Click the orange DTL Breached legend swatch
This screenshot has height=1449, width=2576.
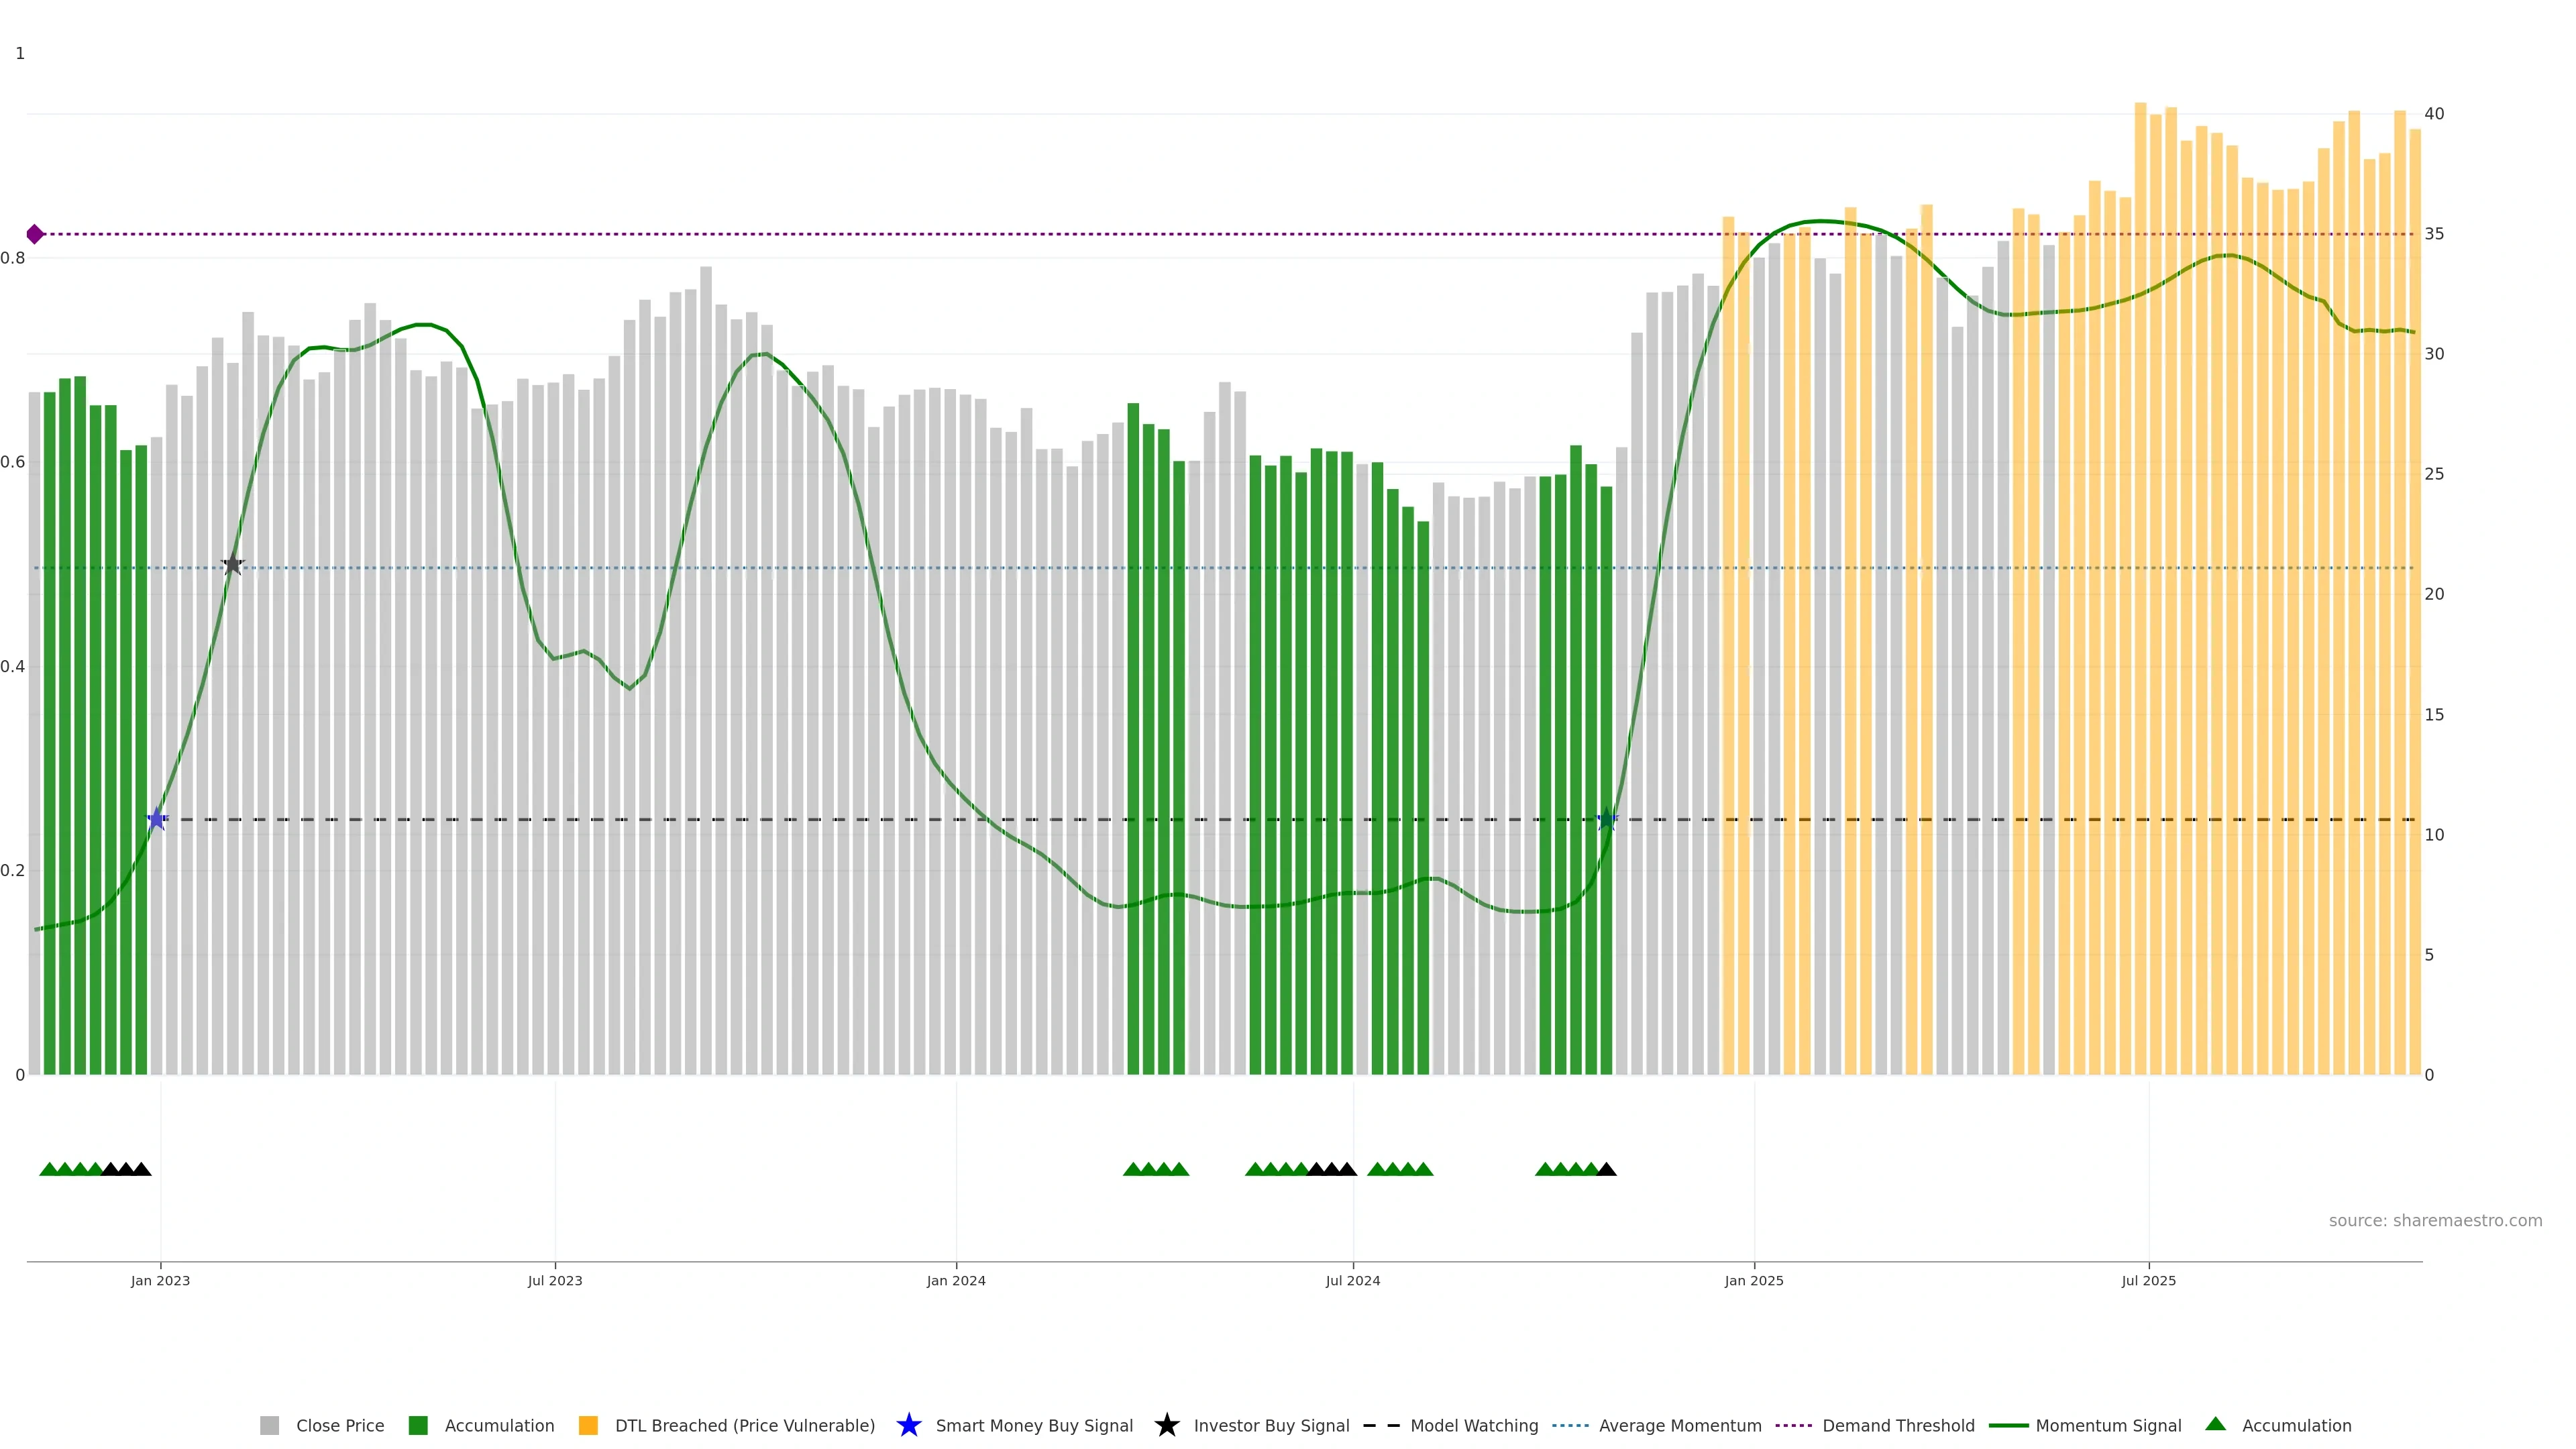588,1426
